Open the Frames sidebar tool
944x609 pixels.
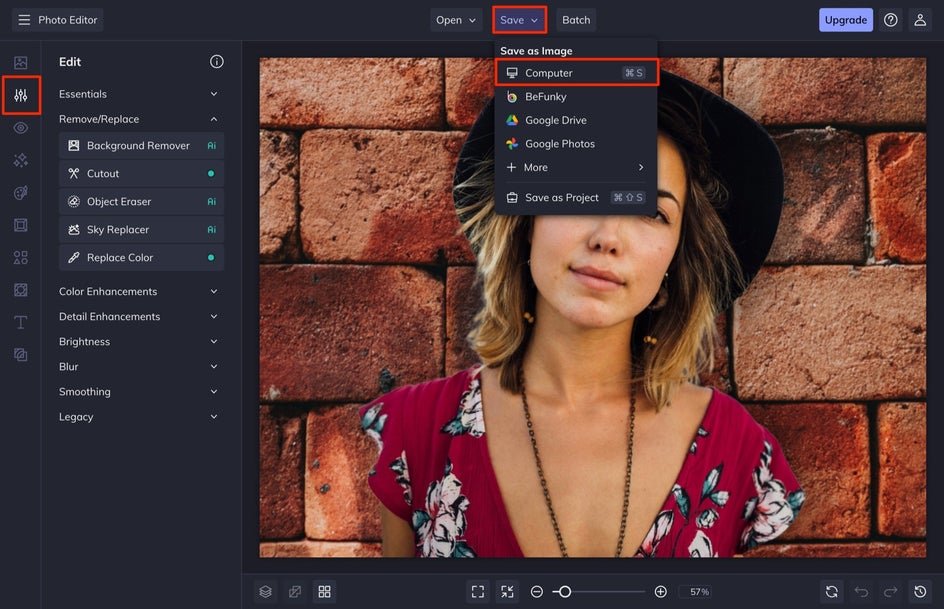click(20, 225)
